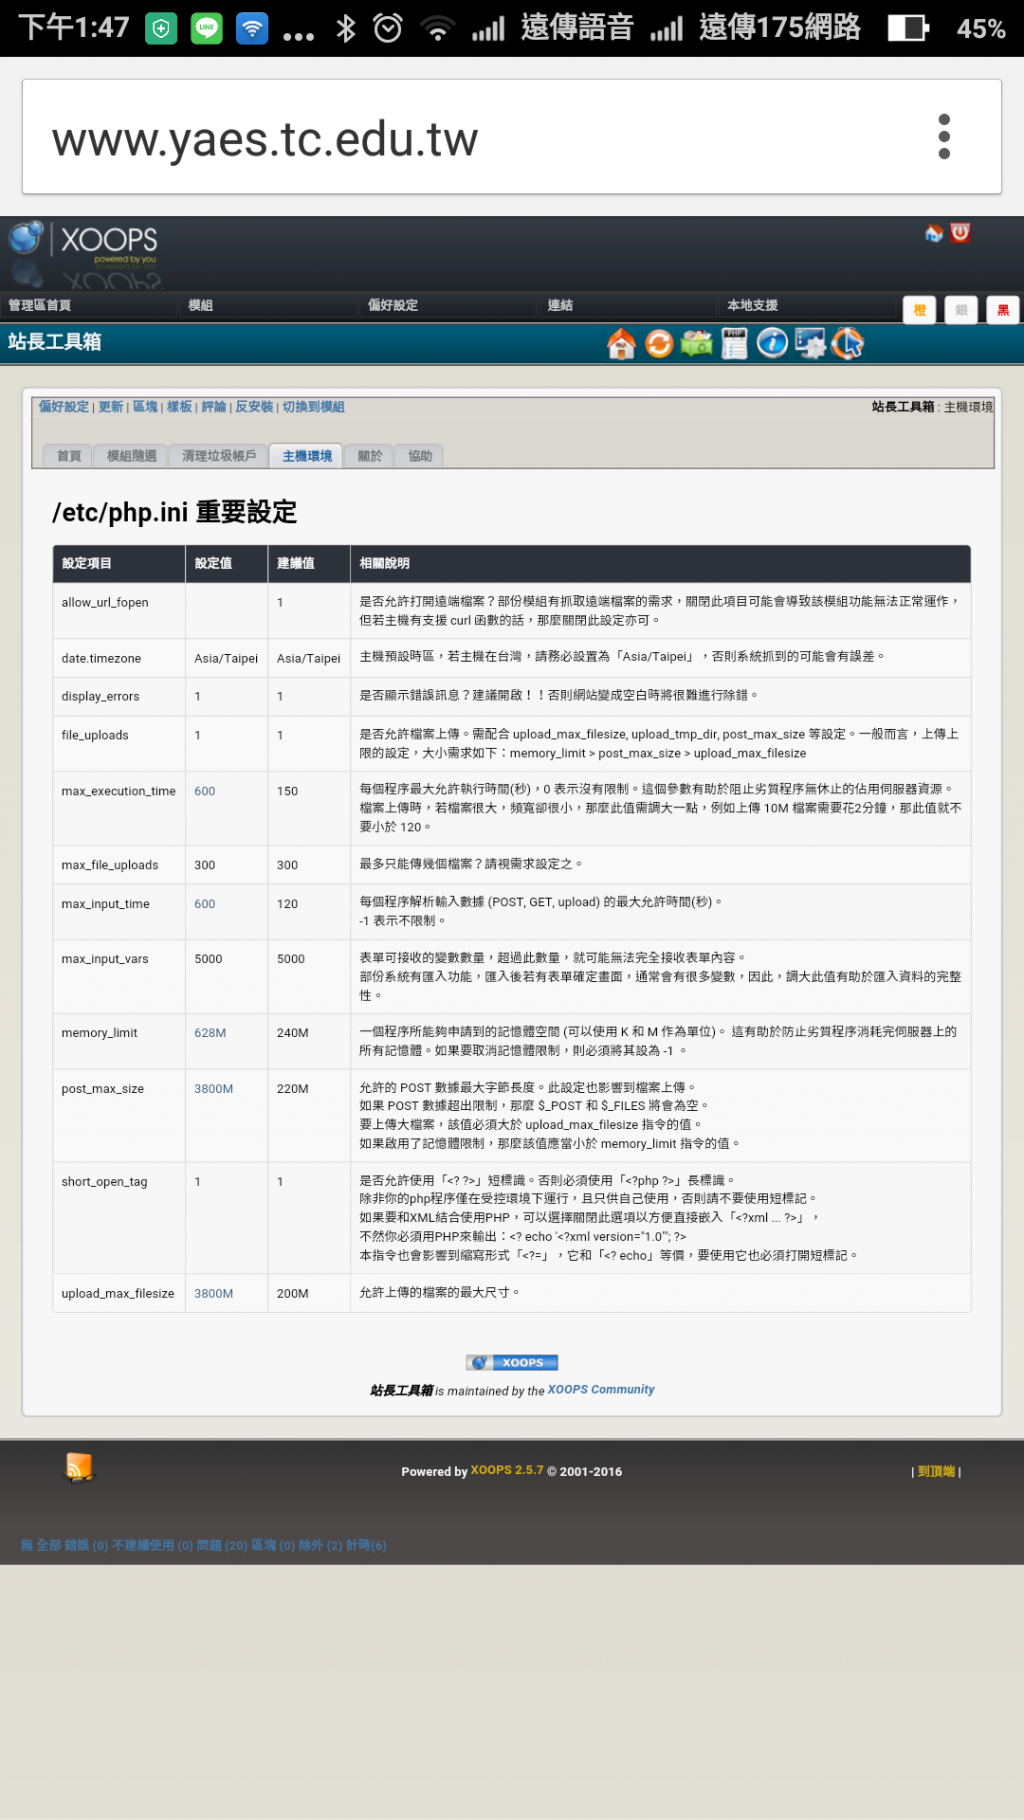Open the orange RSS feed icon
The height and width of the screenshot is (1820, 1024).
(x=79, y=1467)
